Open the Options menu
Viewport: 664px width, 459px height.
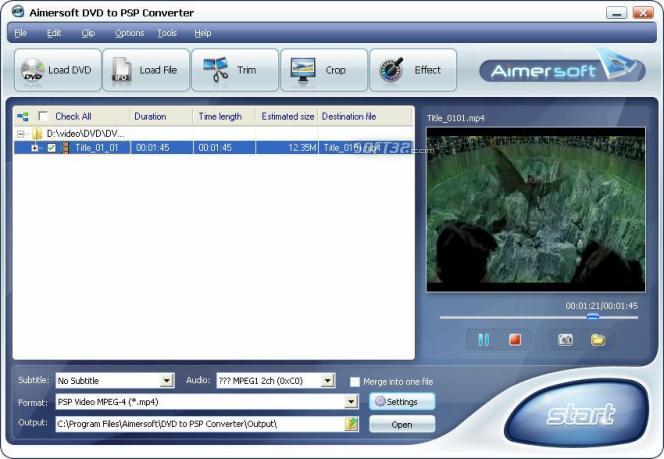(130, 33)
